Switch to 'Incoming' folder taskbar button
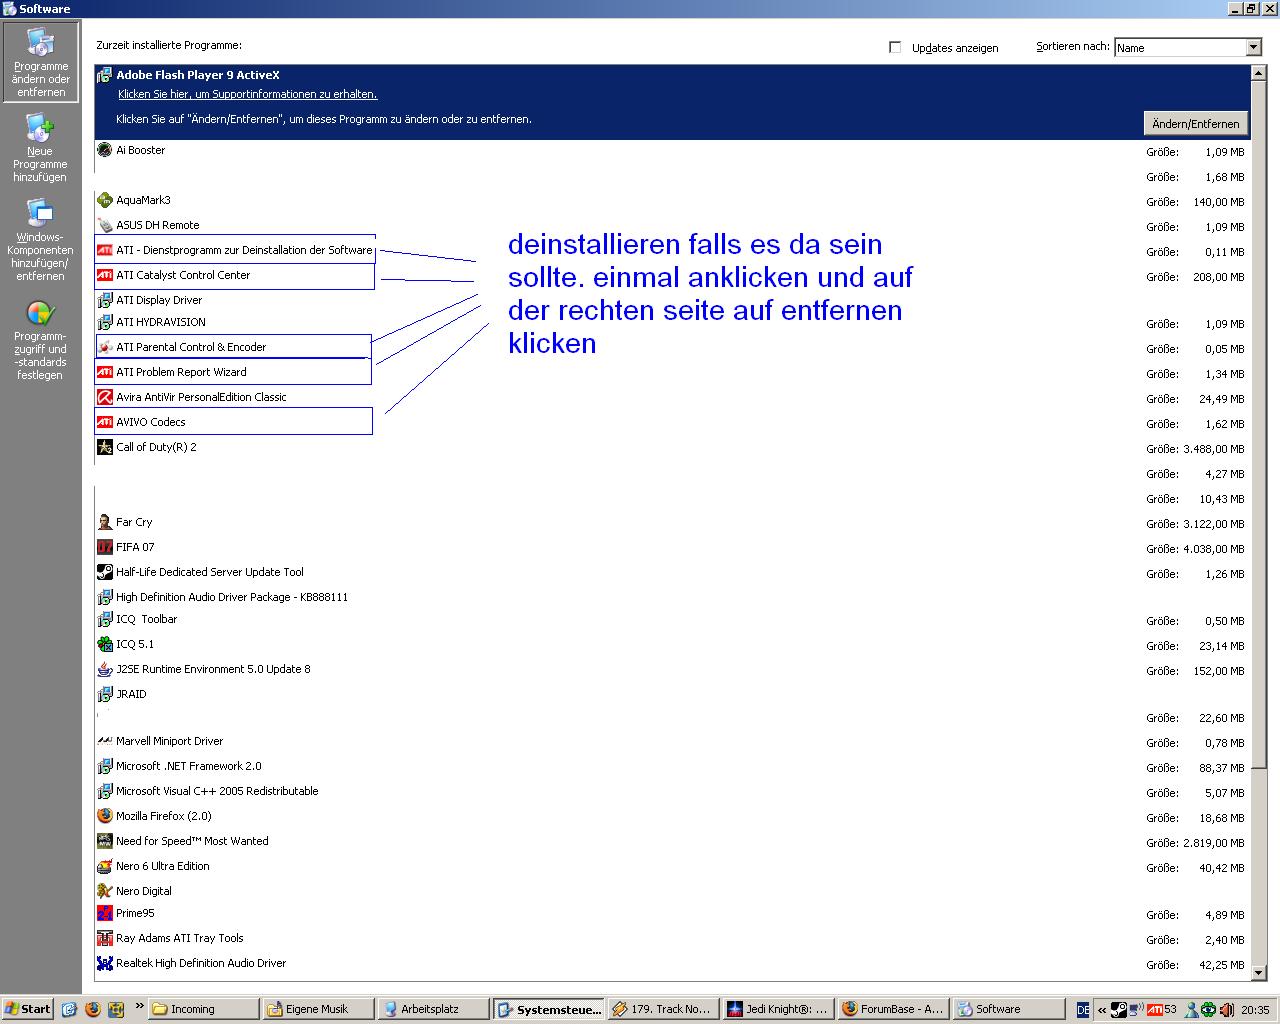Viewport: 1280px width, 1024px height. tap(203, 1009)
